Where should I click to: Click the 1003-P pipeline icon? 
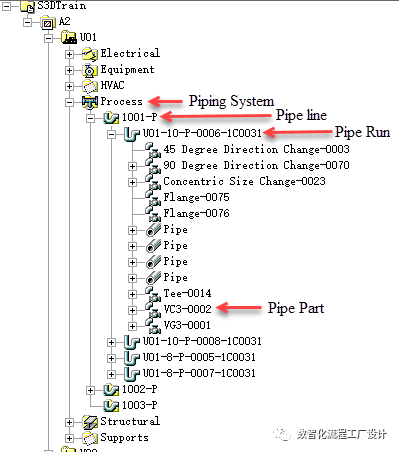pyautogui.click(x=111, y=406)
